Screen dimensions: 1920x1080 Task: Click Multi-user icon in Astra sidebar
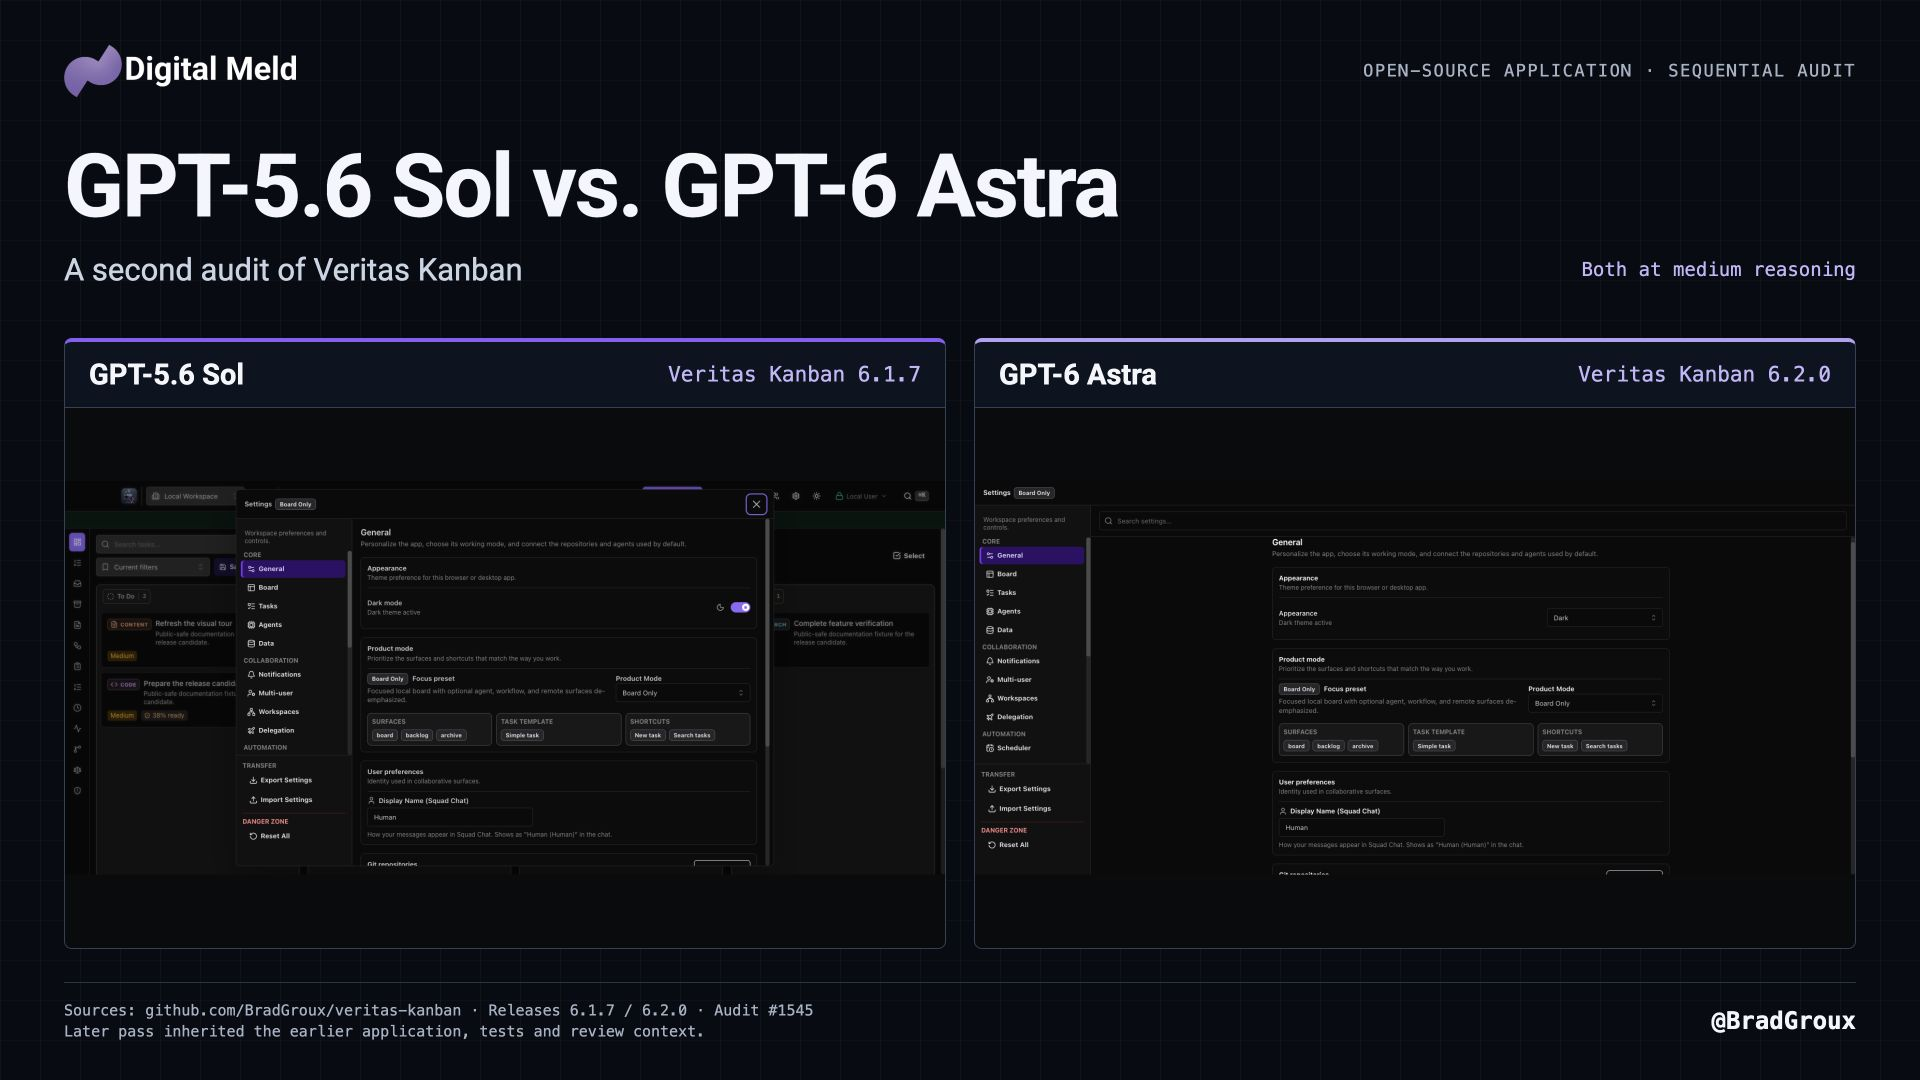pos(990,680)
